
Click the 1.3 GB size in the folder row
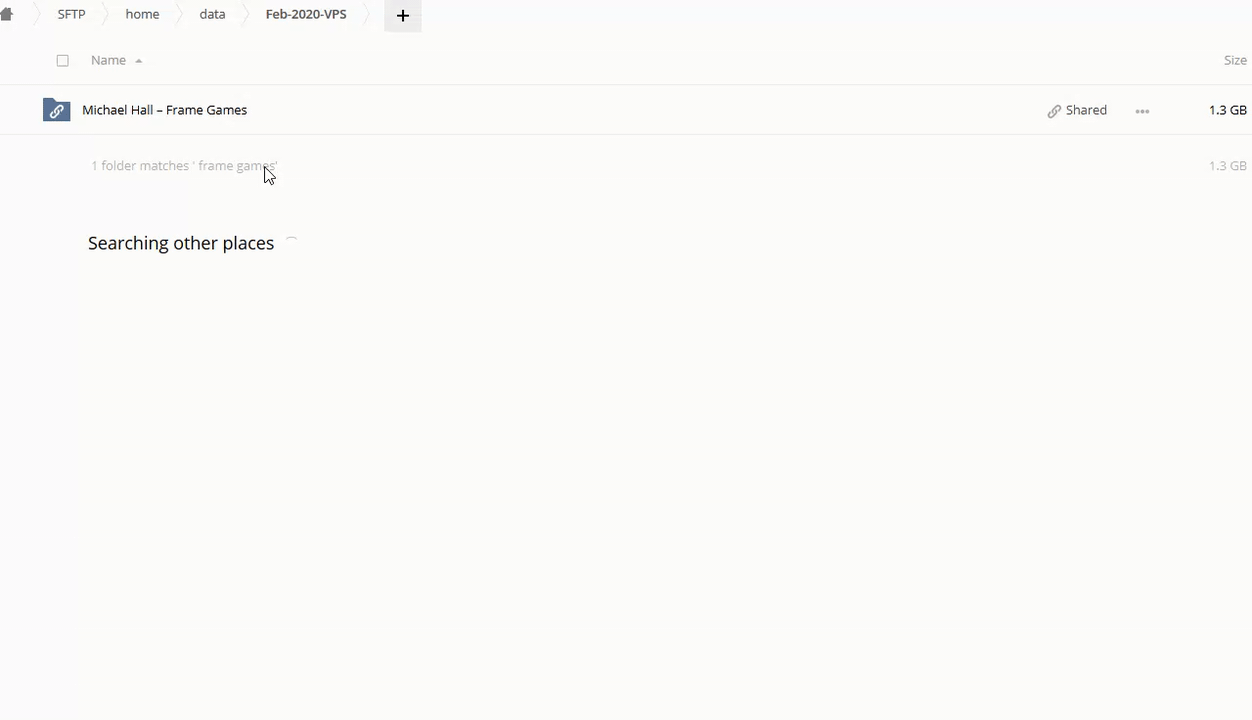coord(1227,110)
